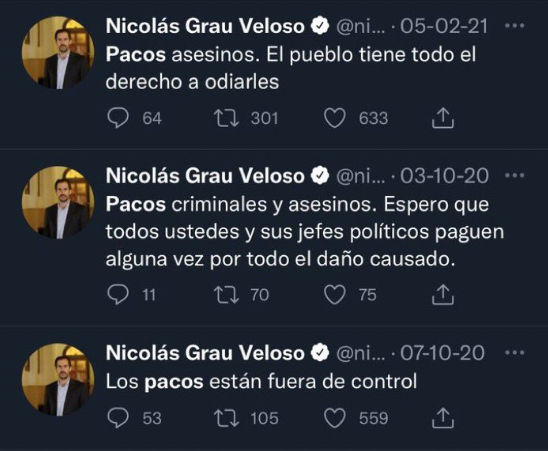Like the tweet with 75 likes
This screenshot has width=548, height=451.
pyautogui.click(x=335, y=294)
